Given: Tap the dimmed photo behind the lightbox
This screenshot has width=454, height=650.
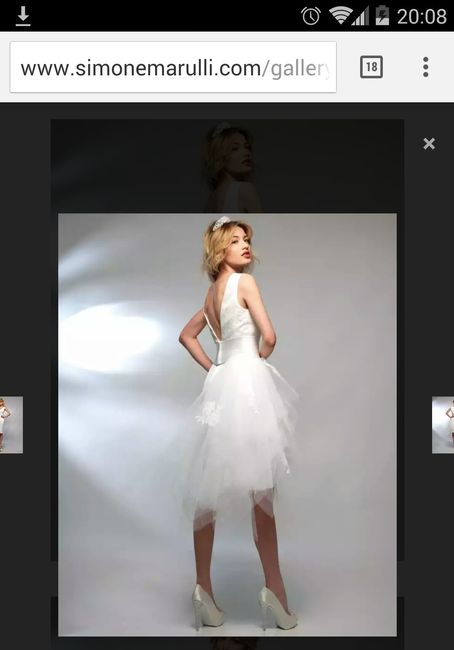Looking at the screenshot, I should pos(227,166).
